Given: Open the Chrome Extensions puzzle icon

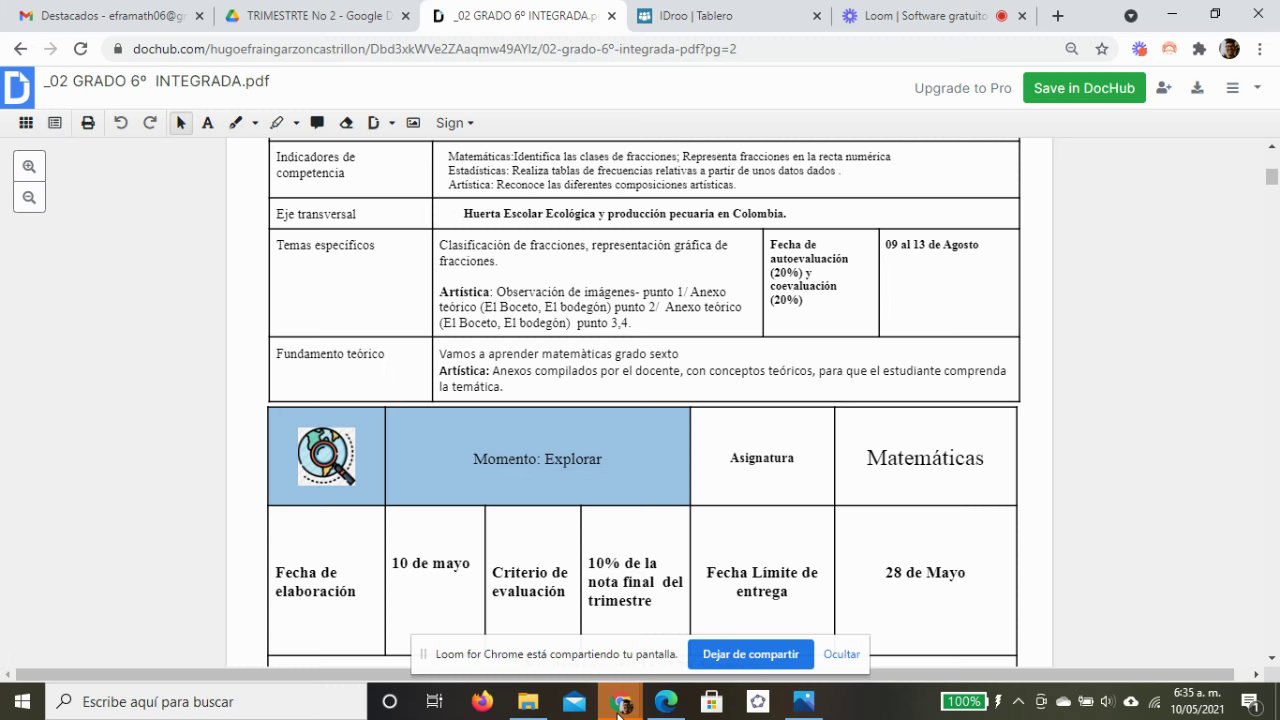Looking at the screenshot, I should point(1199,48).
